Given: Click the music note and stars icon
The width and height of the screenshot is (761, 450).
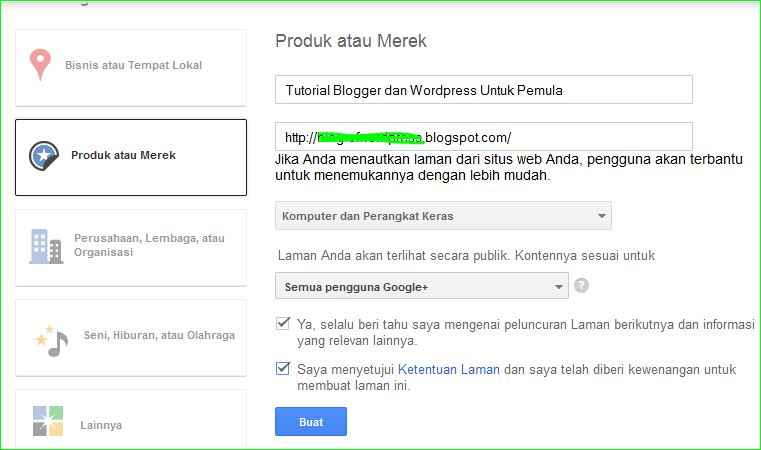Looking at the screenshot, I should tap(51, 341).
